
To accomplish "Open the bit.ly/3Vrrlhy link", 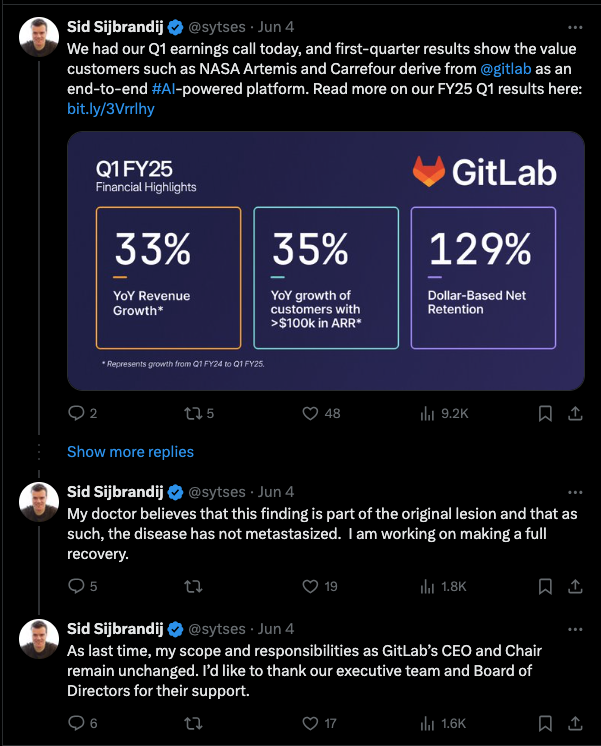I will 111,109.
